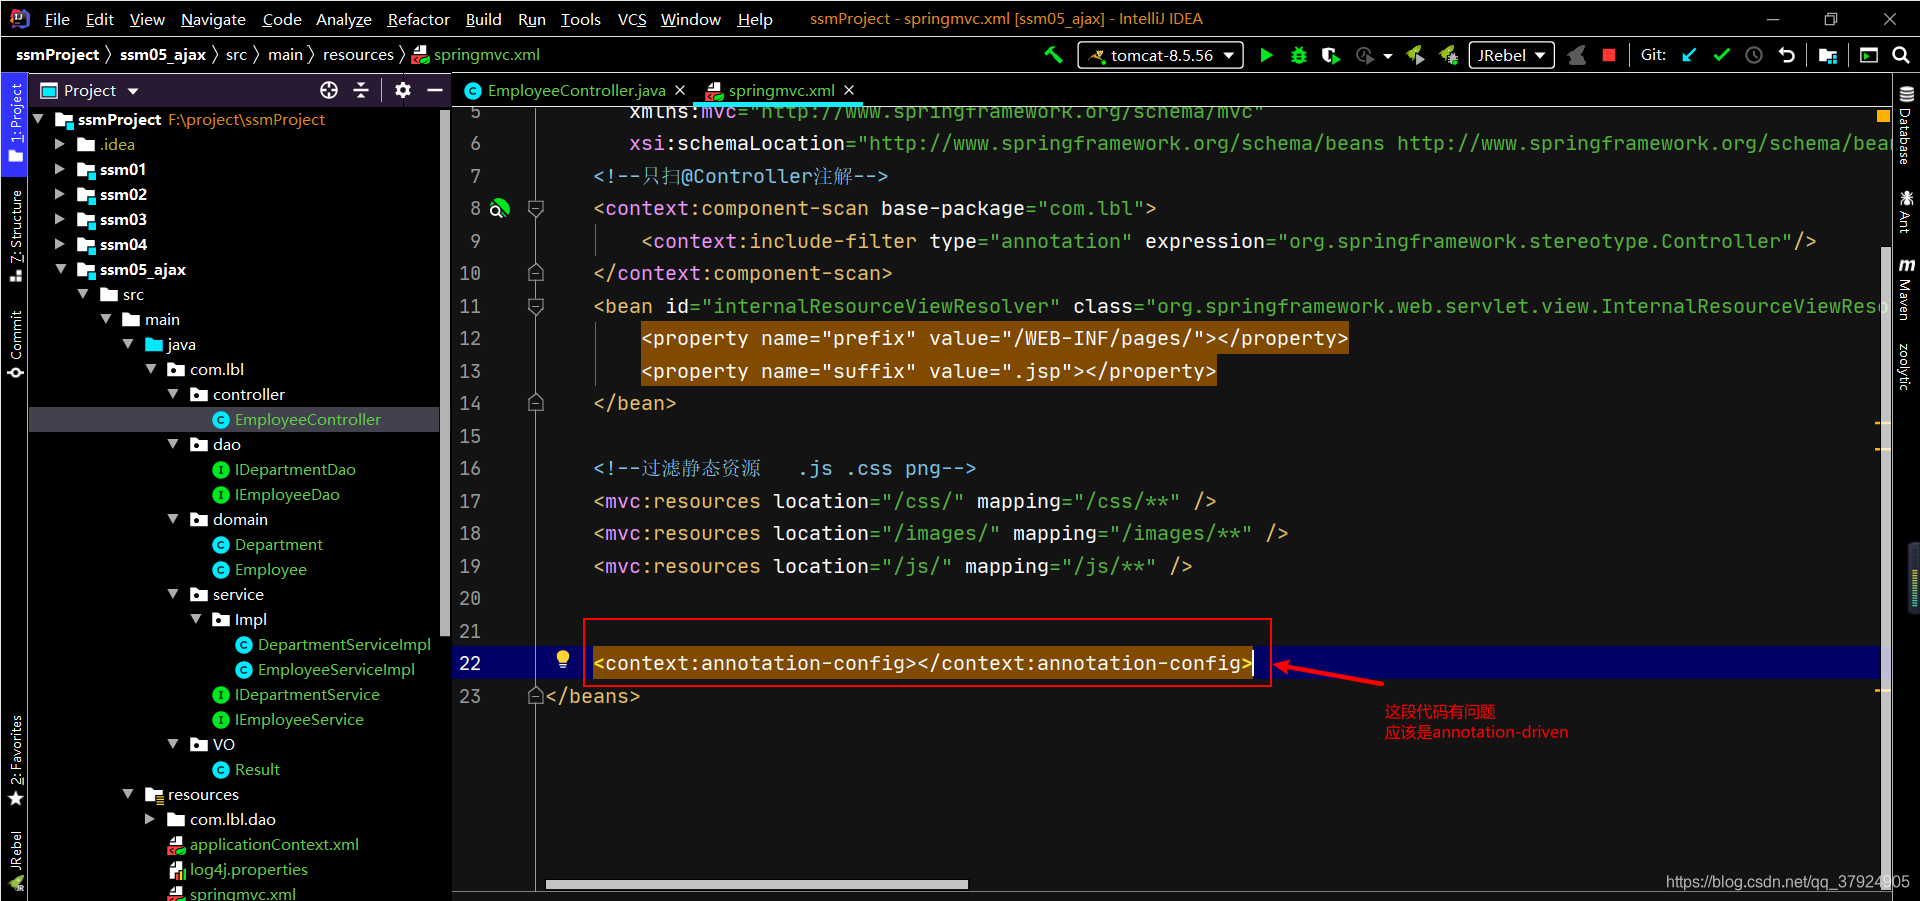The image size is (1920, 901).
Task: Toggle the Commit tool window
Action: pos(15,343)
